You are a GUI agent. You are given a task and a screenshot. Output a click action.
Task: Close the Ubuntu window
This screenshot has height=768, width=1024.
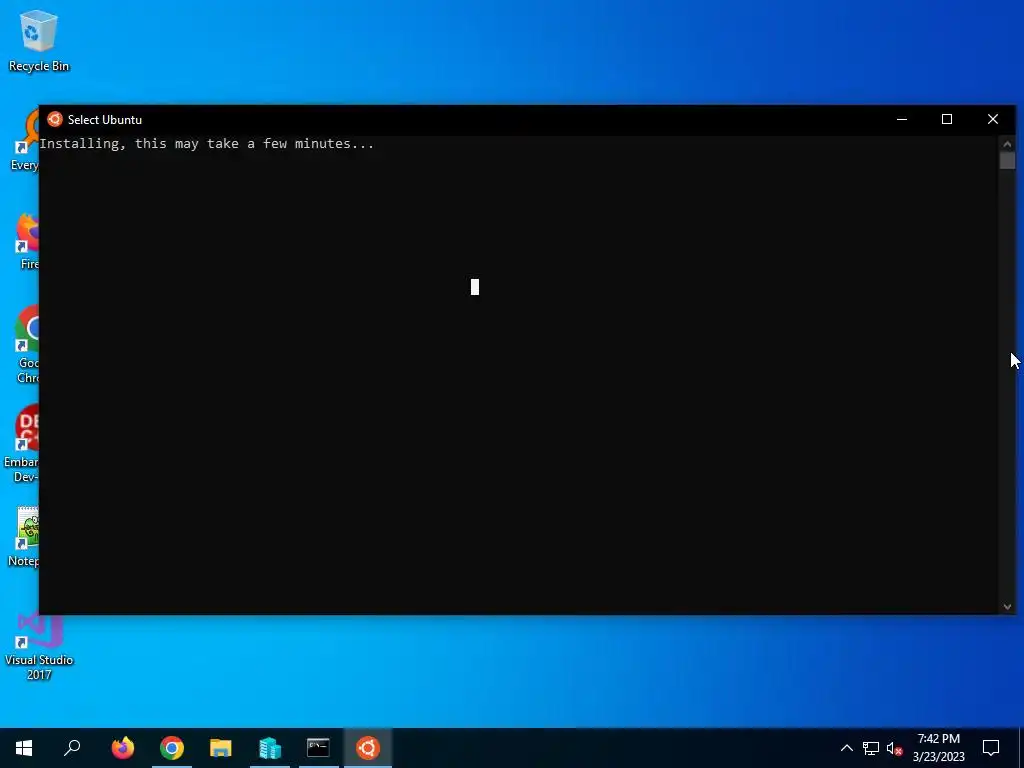[x=993, y=120]
